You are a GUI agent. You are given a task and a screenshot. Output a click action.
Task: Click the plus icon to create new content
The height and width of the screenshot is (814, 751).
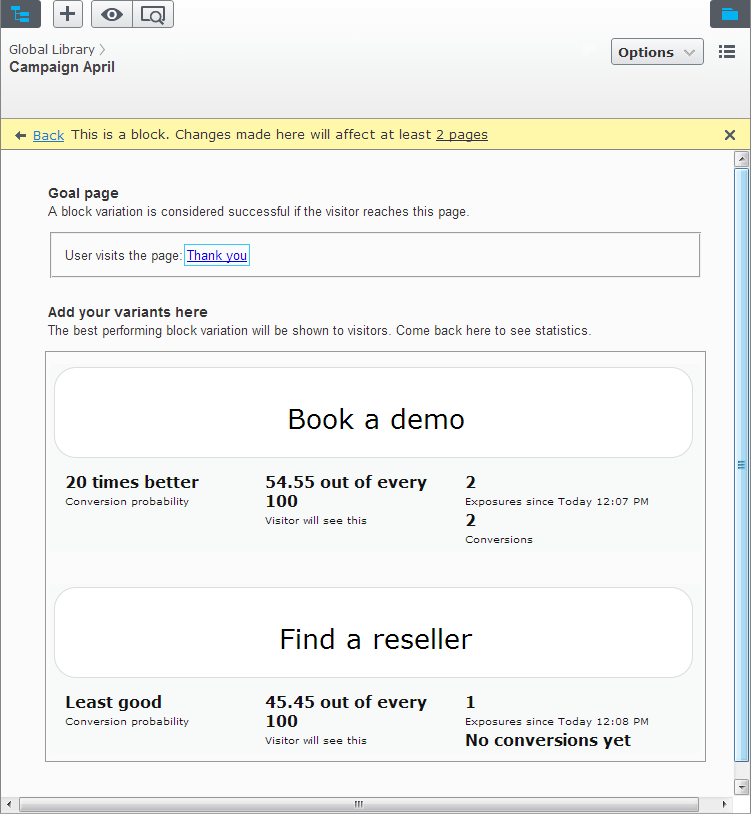tap(67, 13)
